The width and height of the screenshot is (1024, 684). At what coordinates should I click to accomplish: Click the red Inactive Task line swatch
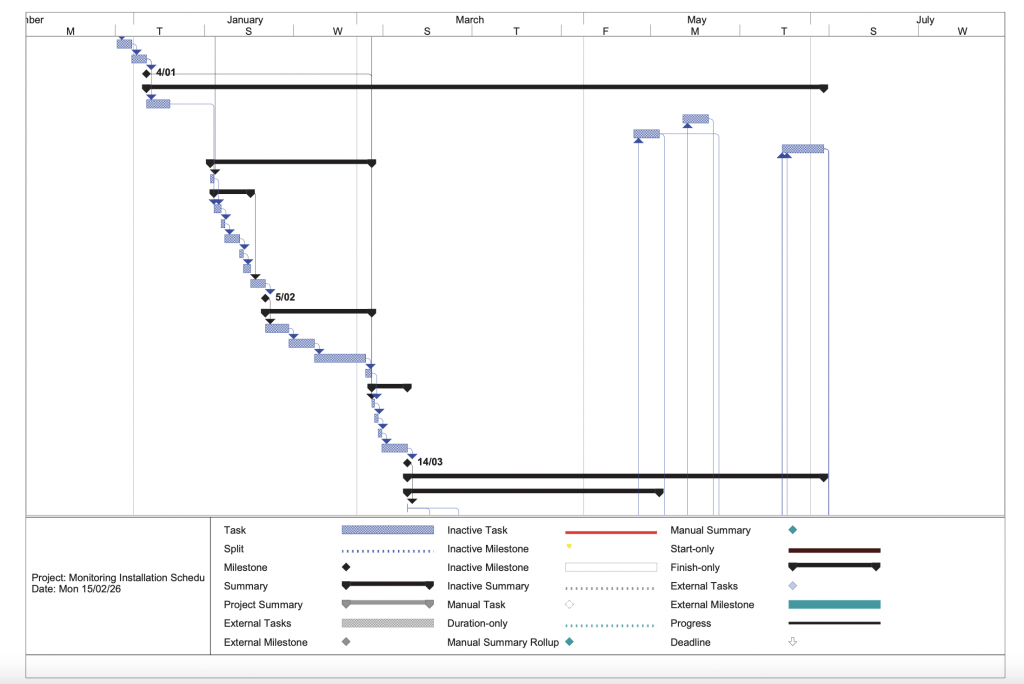click(611, 532)
